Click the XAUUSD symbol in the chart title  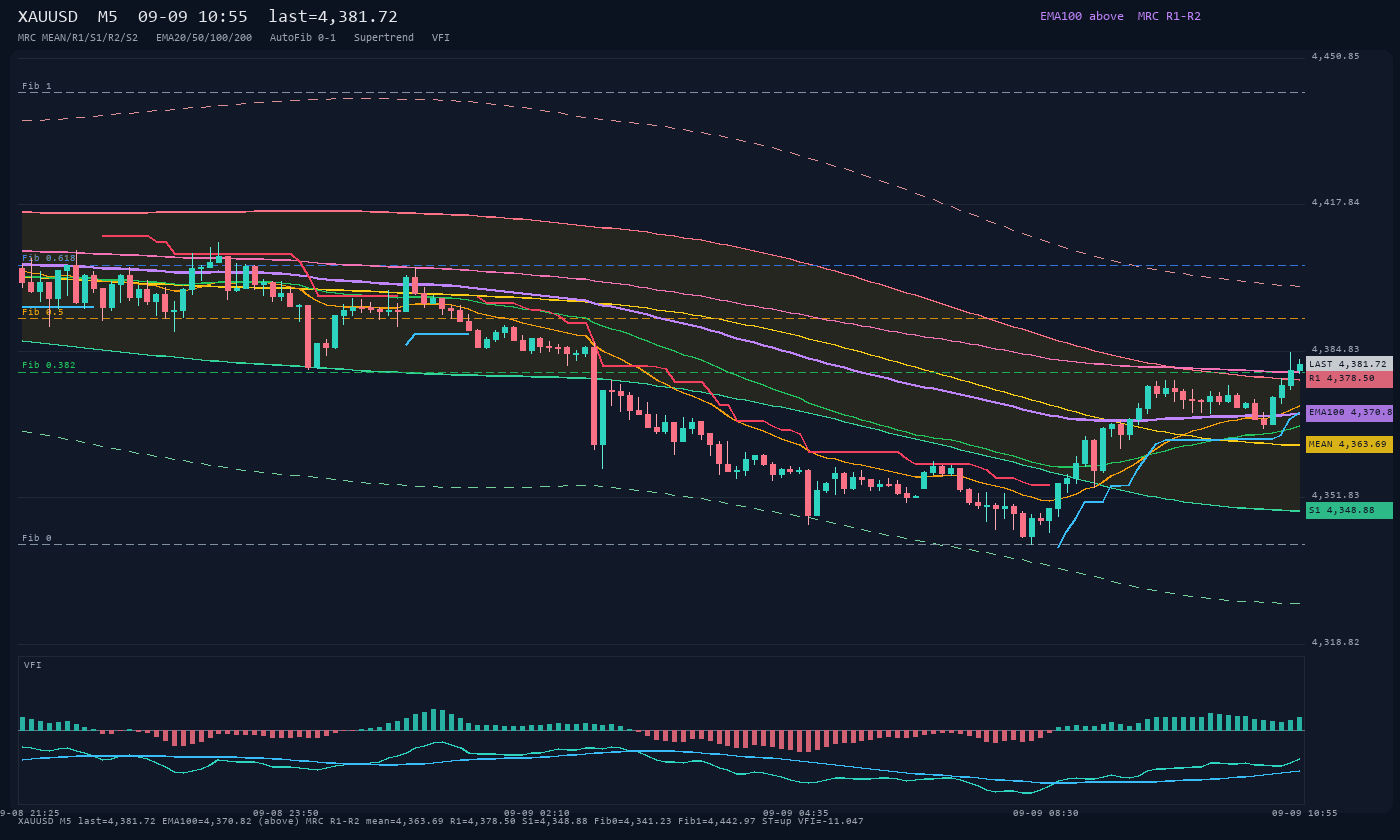click(48, 17)
